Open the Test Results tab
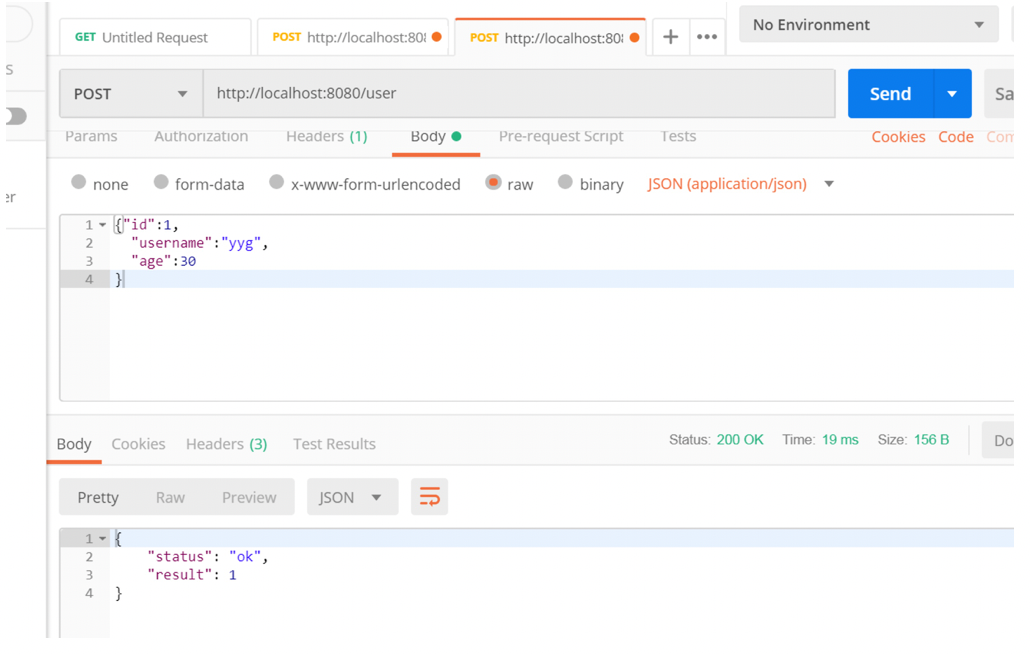Screen dimensions: 1030x654 [x=334, y=444]
